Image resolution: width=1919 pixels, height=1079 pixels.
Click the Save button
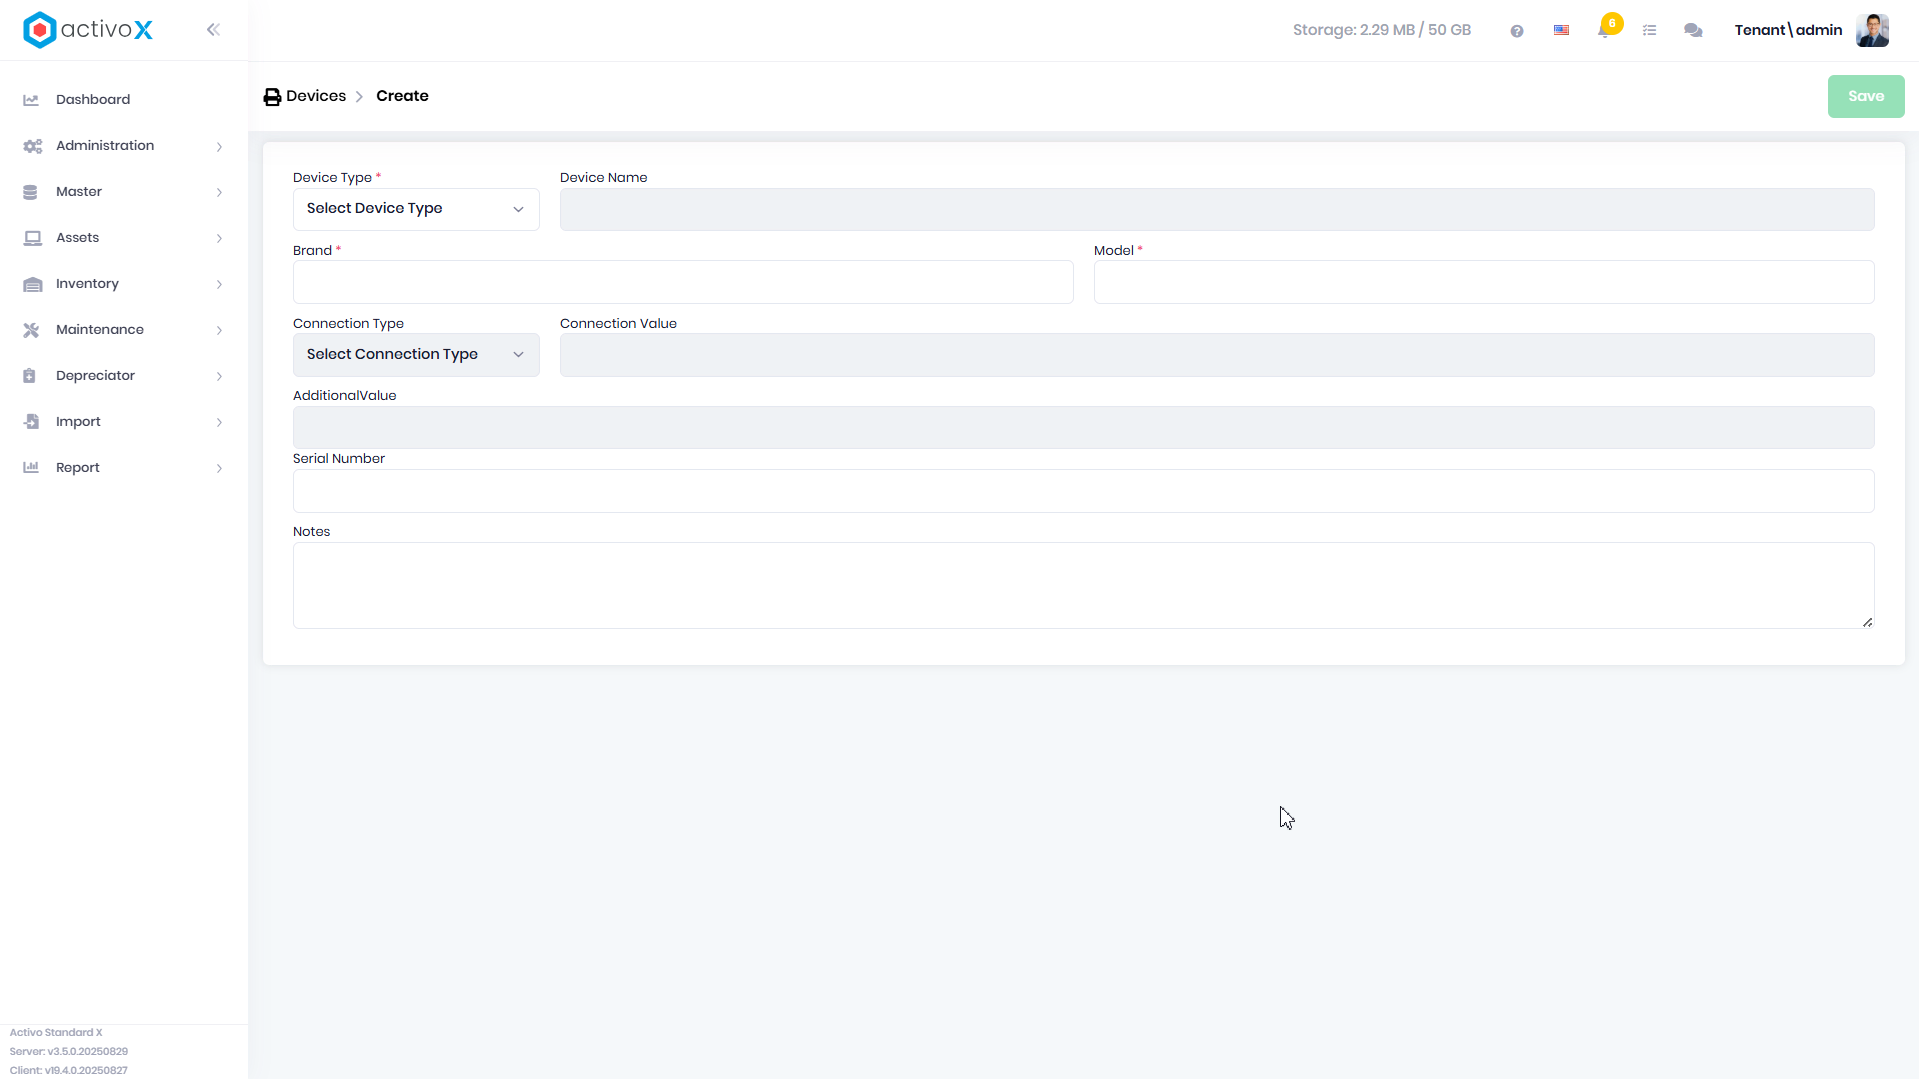[x=1866, y=97]
